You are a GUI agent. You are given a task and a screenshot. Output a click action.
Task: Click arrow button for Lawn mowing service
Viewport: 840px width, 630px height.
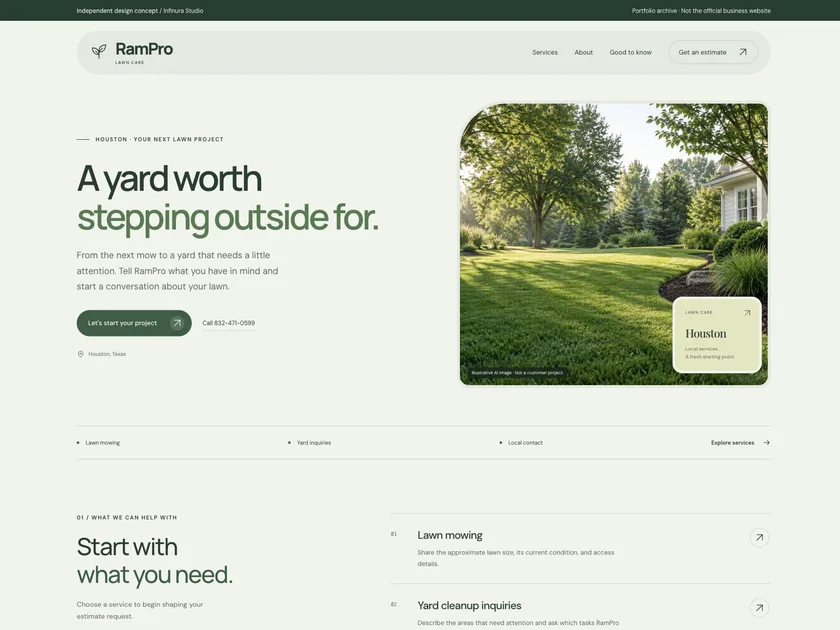tap(759, 537)
